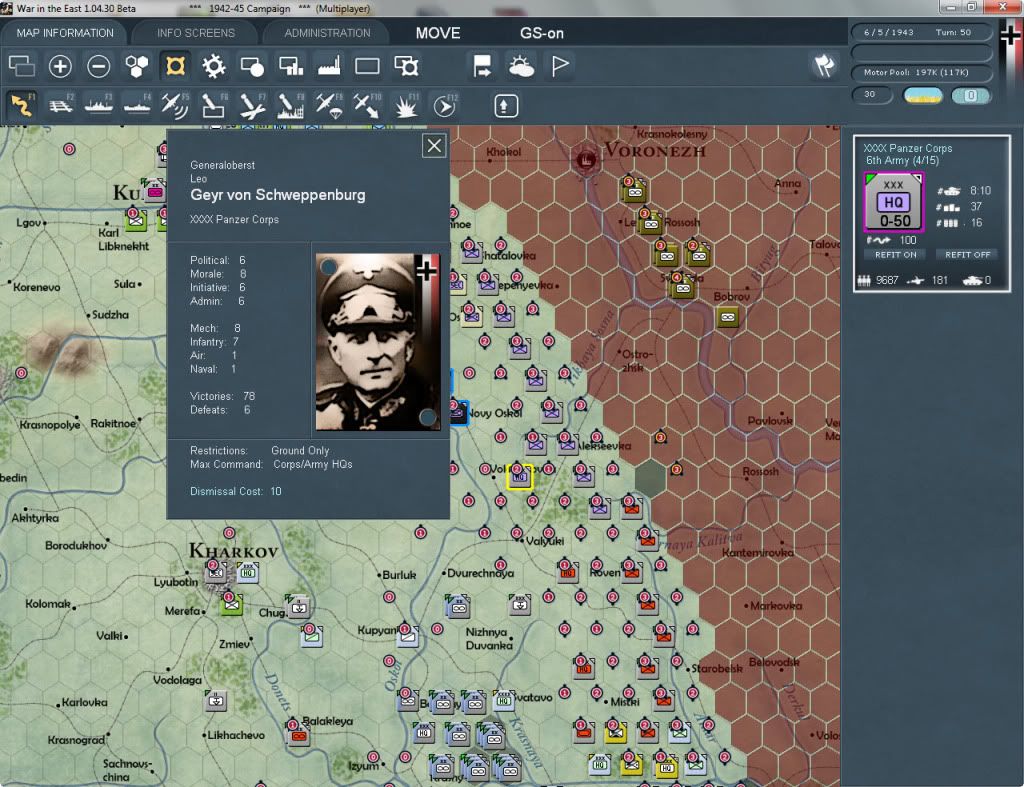1024x787 pixels.
Task: Click the leader portrait of Geyr von Schweppenburg
Action: [377, 342]
